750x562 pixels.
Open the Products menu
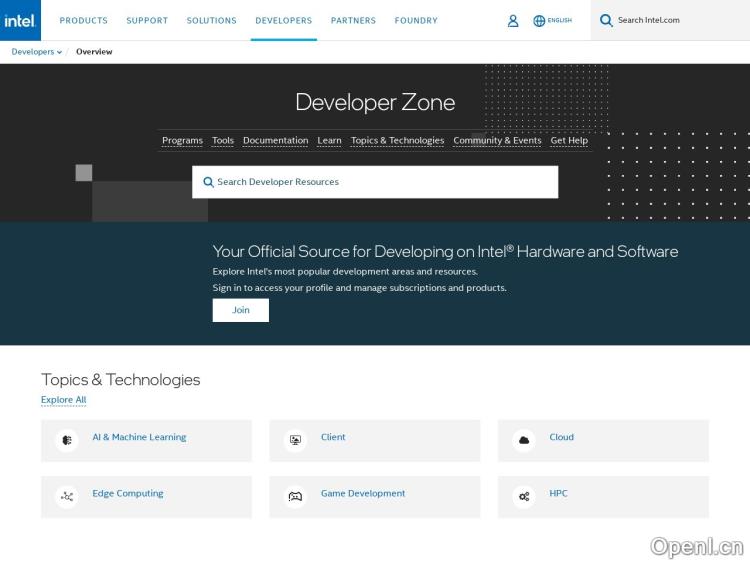tap(83, 20)
